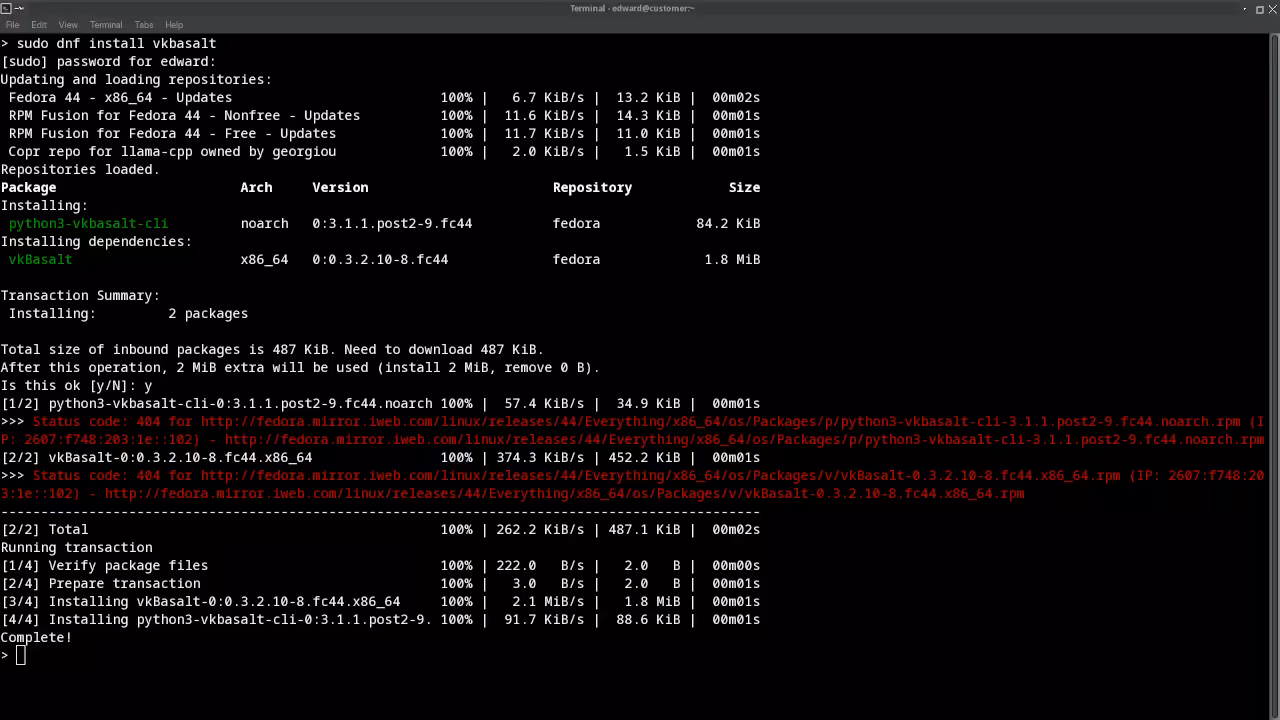
Task: Open the Edit menu
Action: [x=39, y=25]
